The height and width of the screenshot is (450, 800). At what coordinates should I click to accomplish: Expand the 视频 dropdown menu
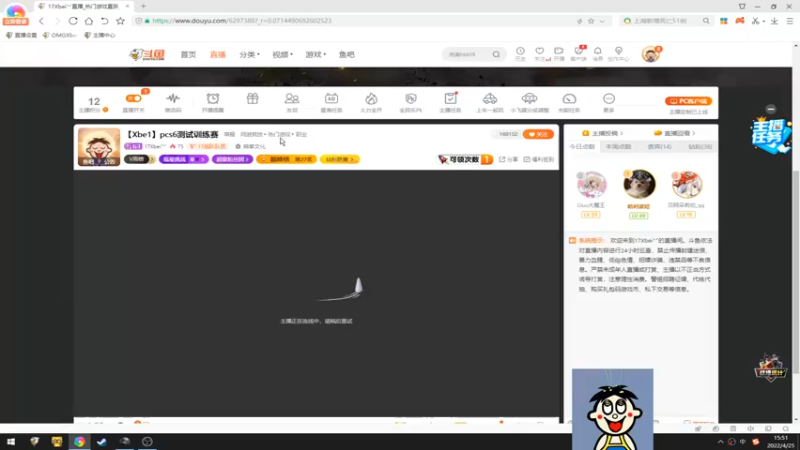click(x=282, y=55)
